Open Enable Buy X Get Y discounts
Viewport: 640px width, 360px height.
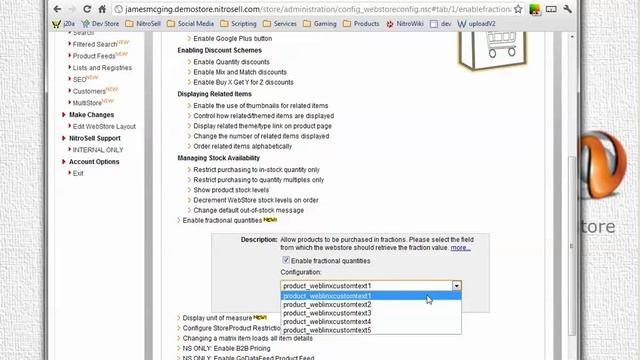coord(243,82)
